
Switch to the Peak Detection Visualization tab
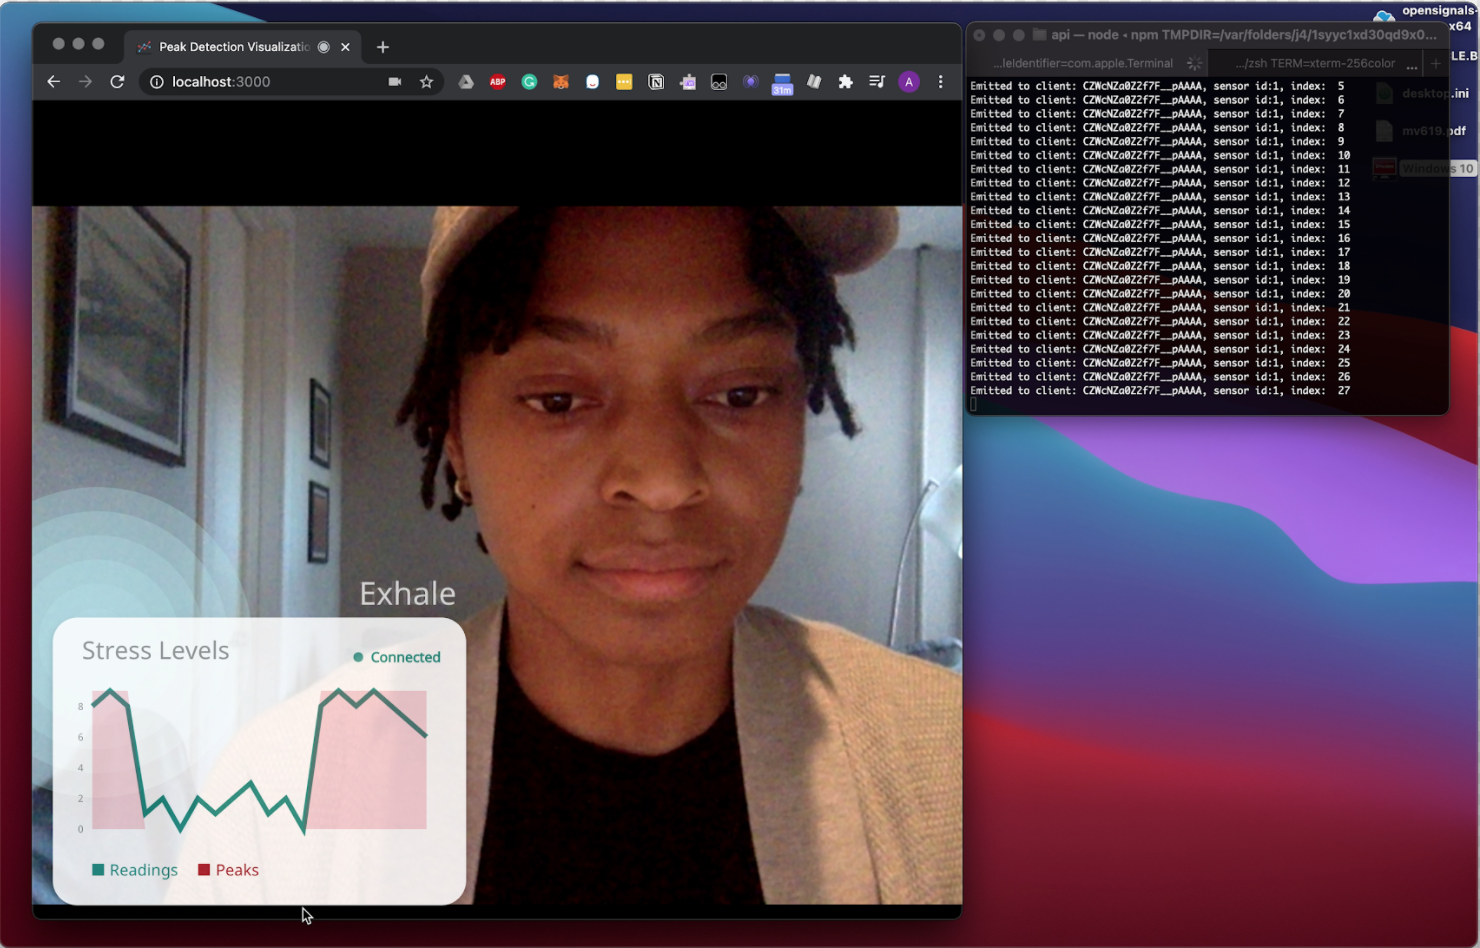click(x=233, y=47)
